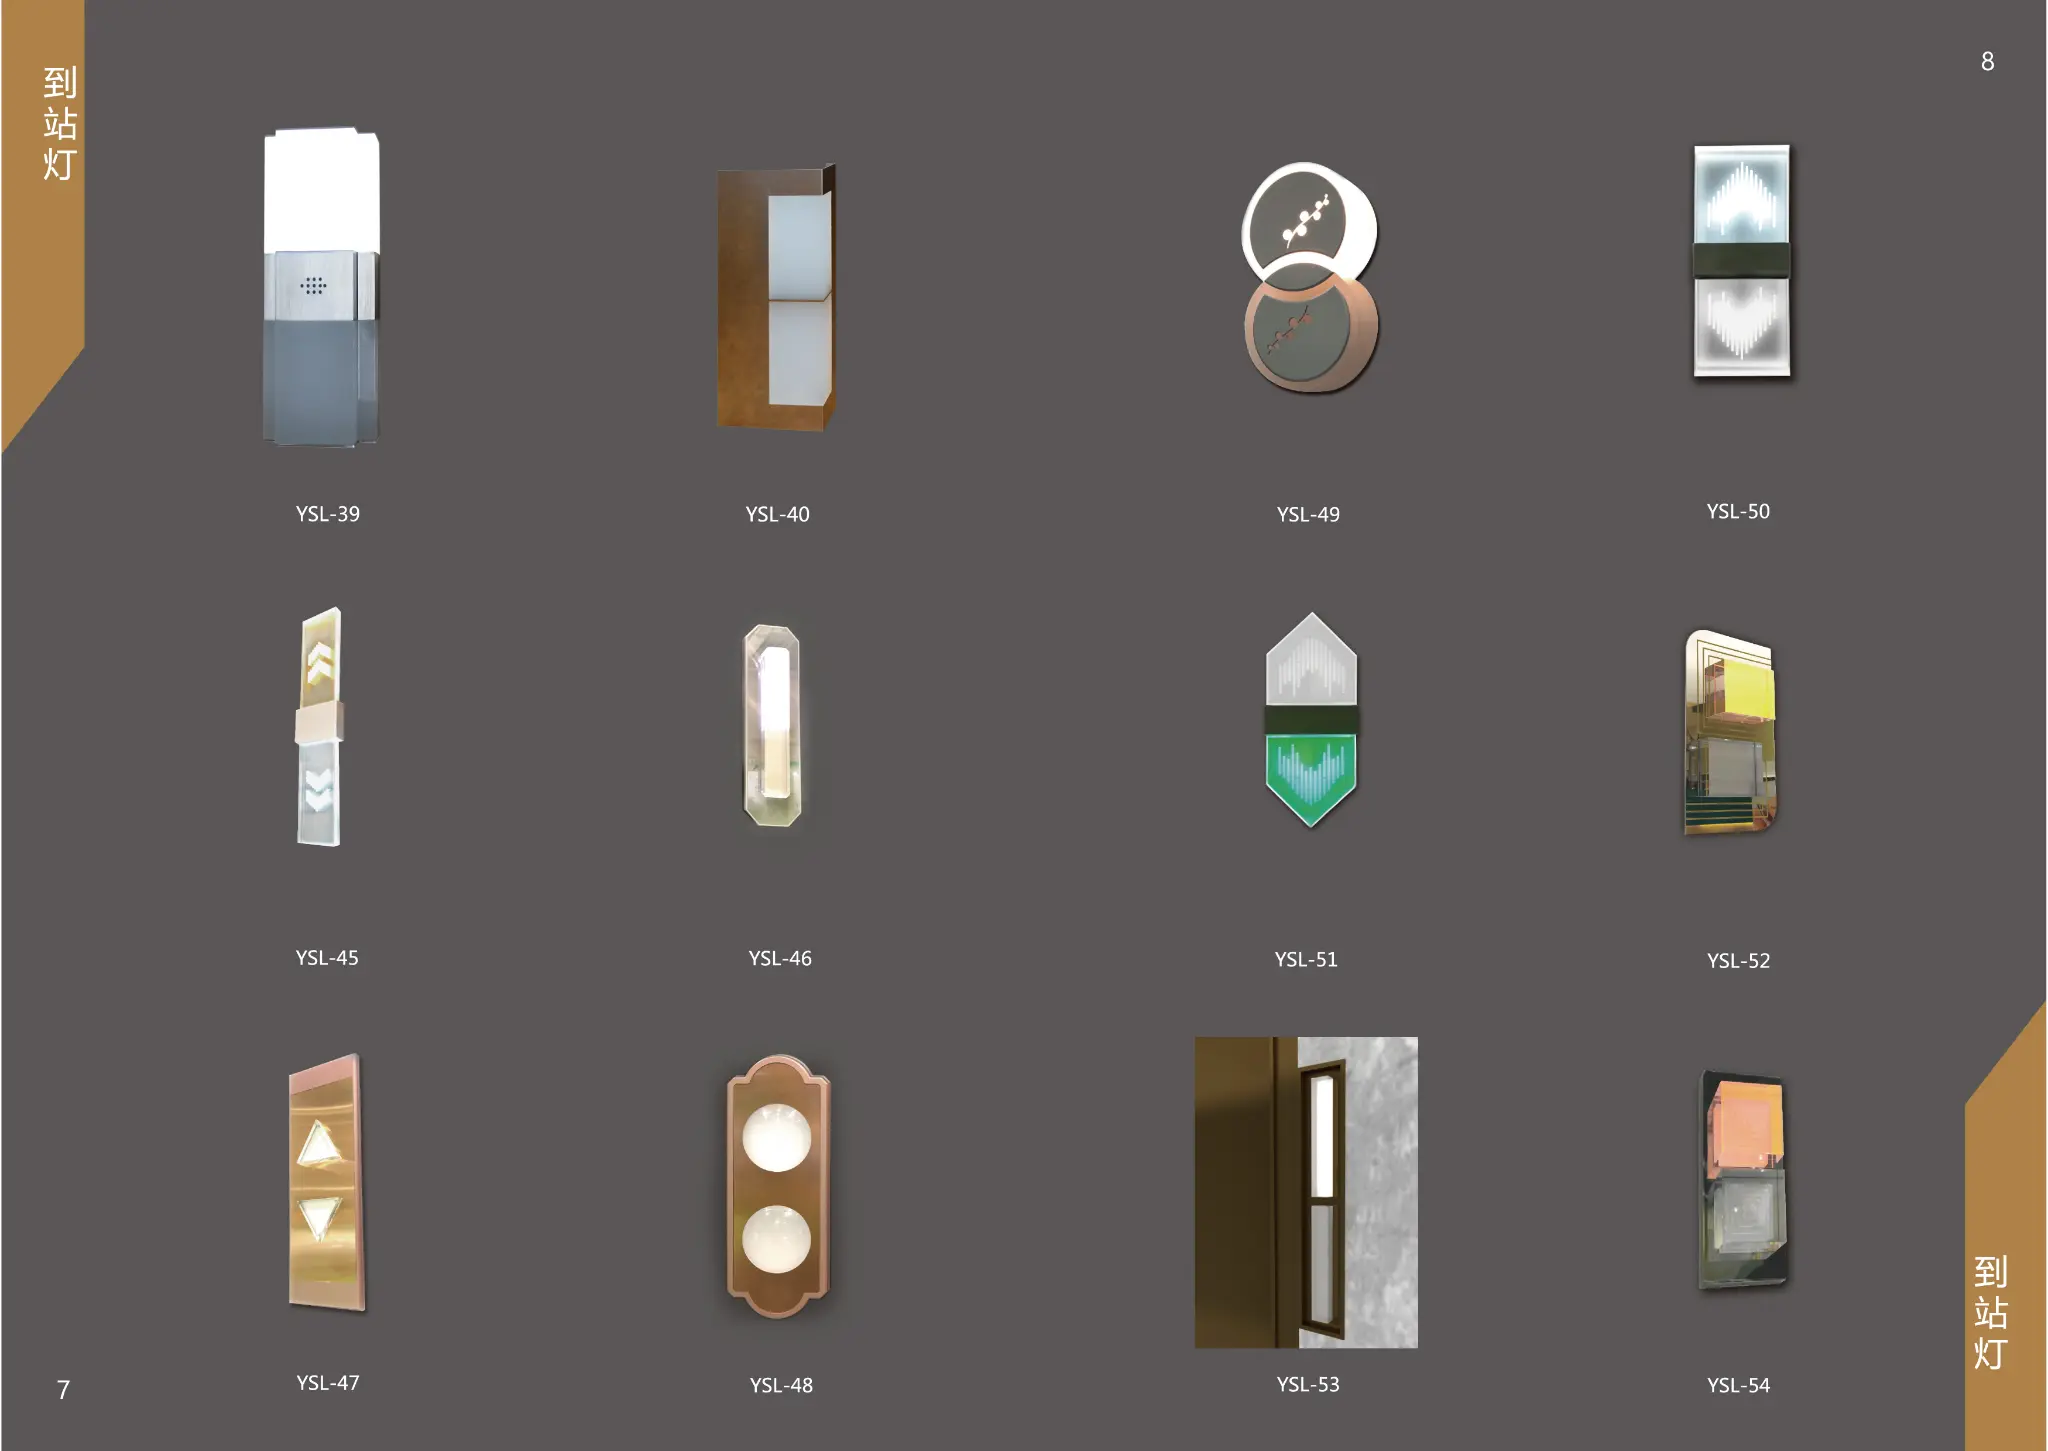This screenshot has width=2048, height=1451.
Task: Click the top-left 到站灯 section banner
Action: coord(59,124)
